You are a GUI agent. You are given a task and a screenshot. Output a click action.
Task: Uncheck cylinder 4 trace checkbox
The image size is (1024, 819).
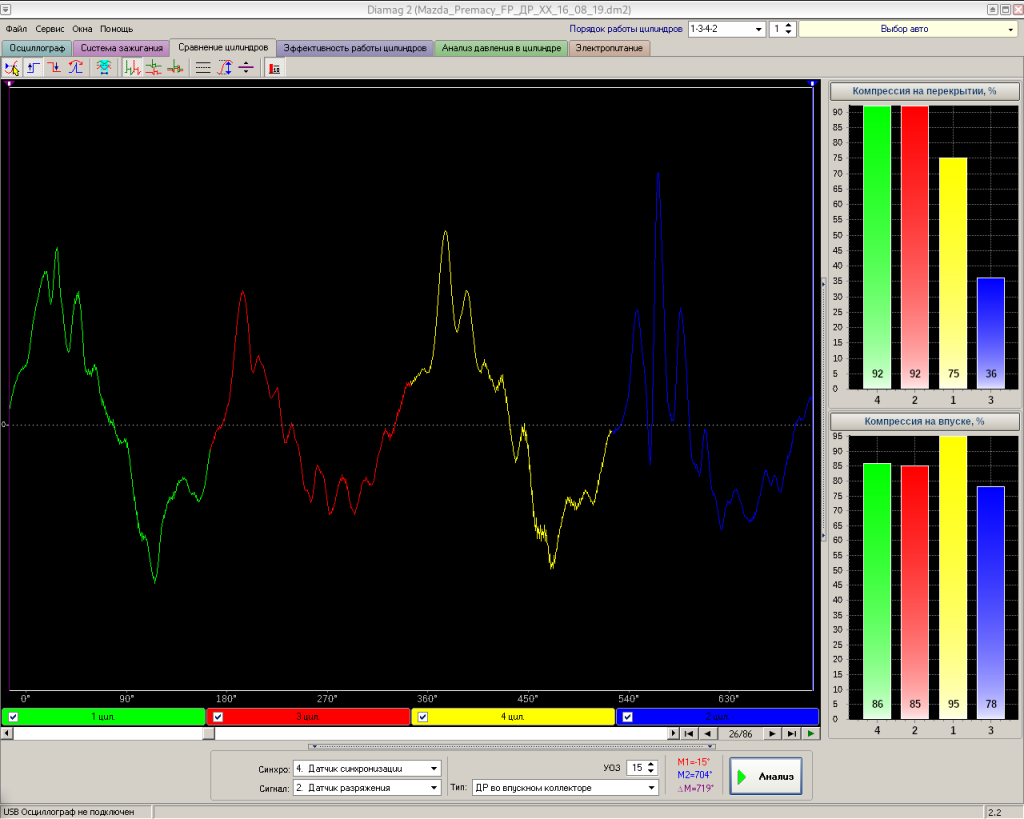423,716
